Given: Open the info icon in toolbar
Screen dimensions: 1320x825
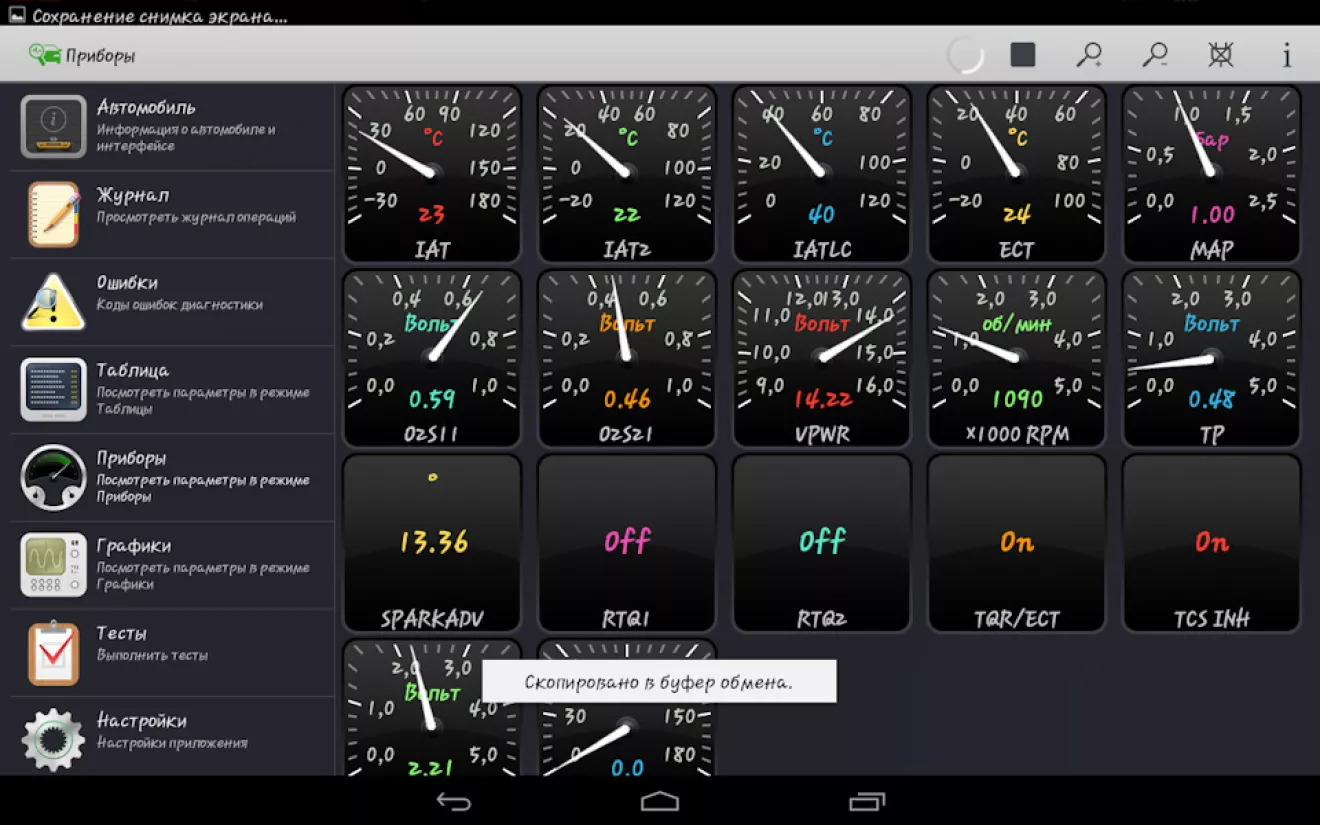Looking at the screenshot, I should pyautogui.click(x=1287, y=55).
